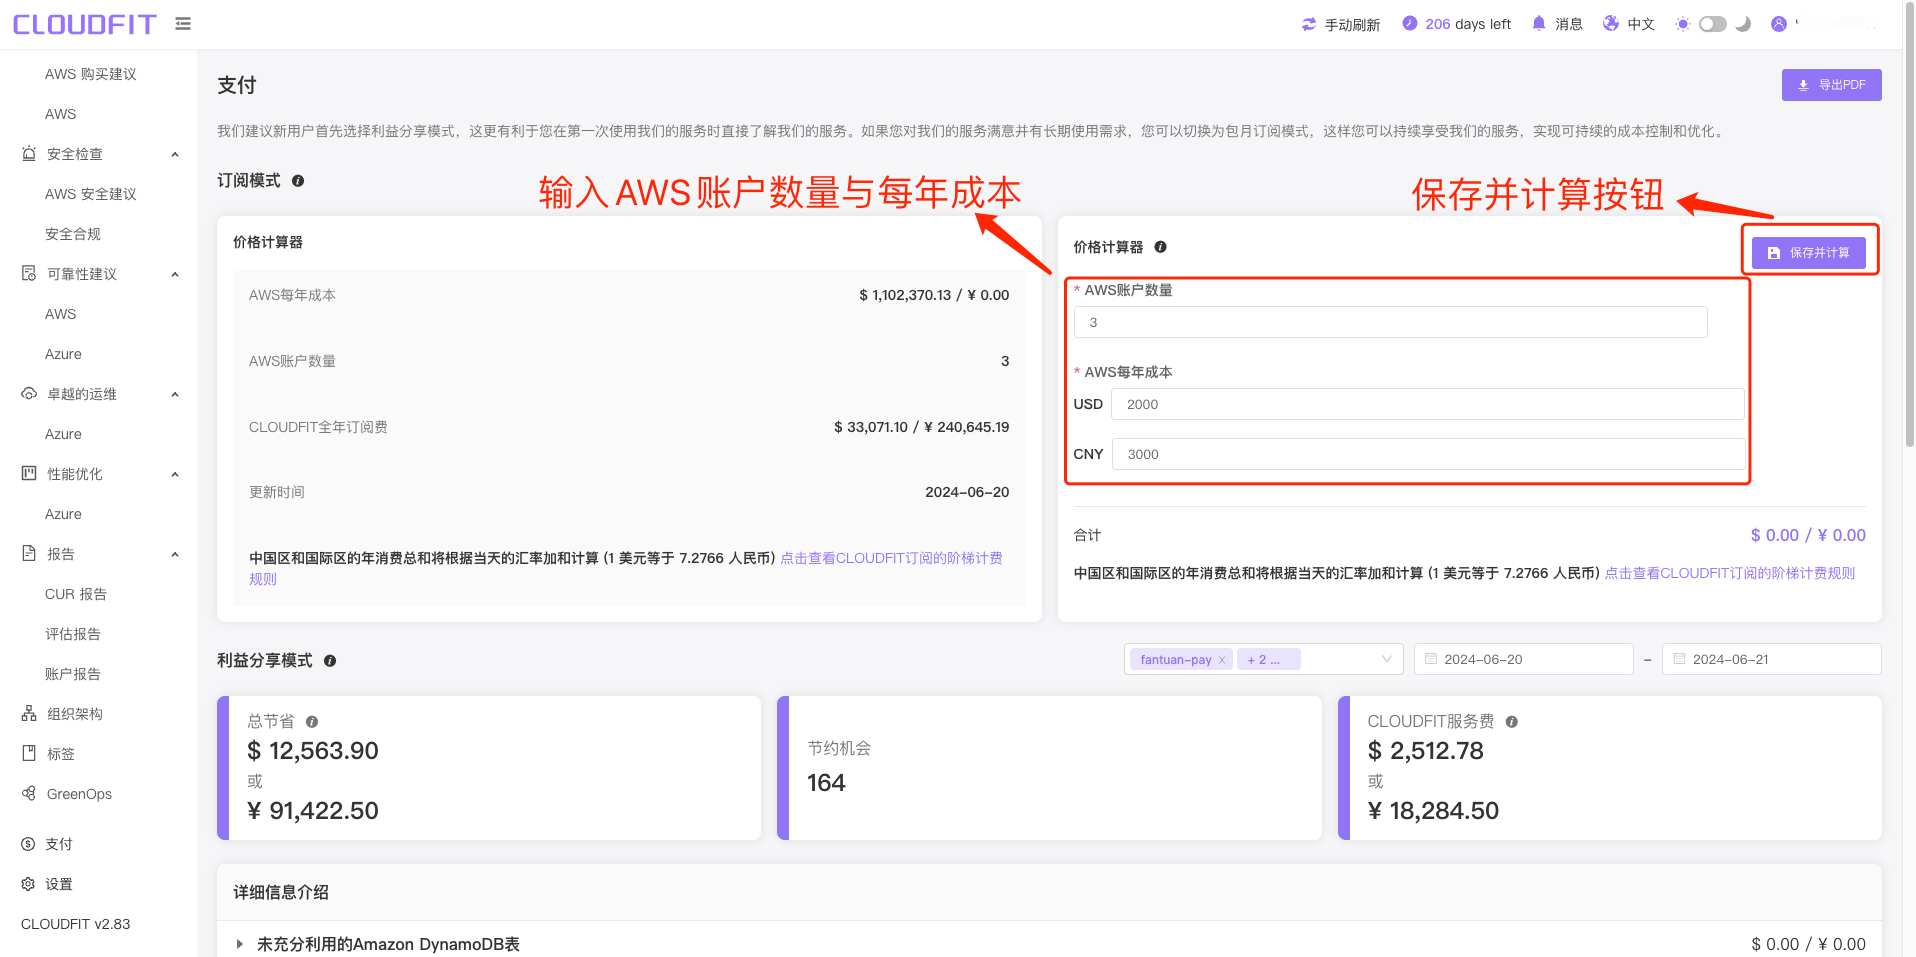
Task: Click info icon next to CLOUDFIT服务费
Action: (x=1512, y=722)
